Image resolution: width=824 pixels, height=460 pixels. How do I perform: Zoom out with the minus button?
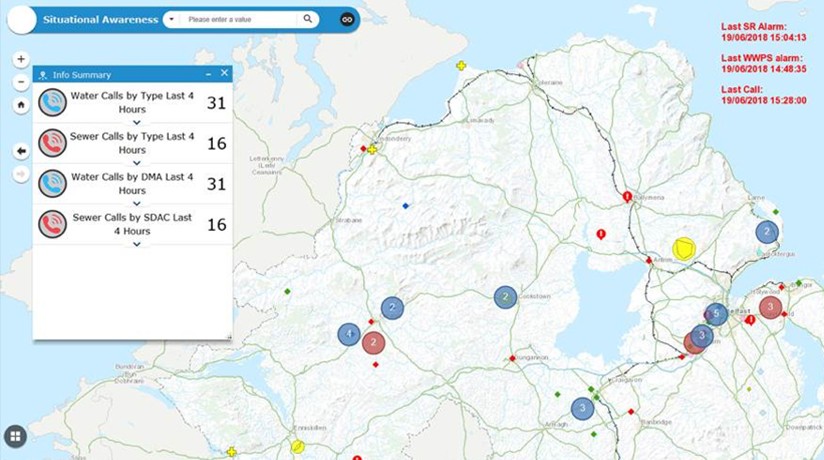(x=21, y=82)
